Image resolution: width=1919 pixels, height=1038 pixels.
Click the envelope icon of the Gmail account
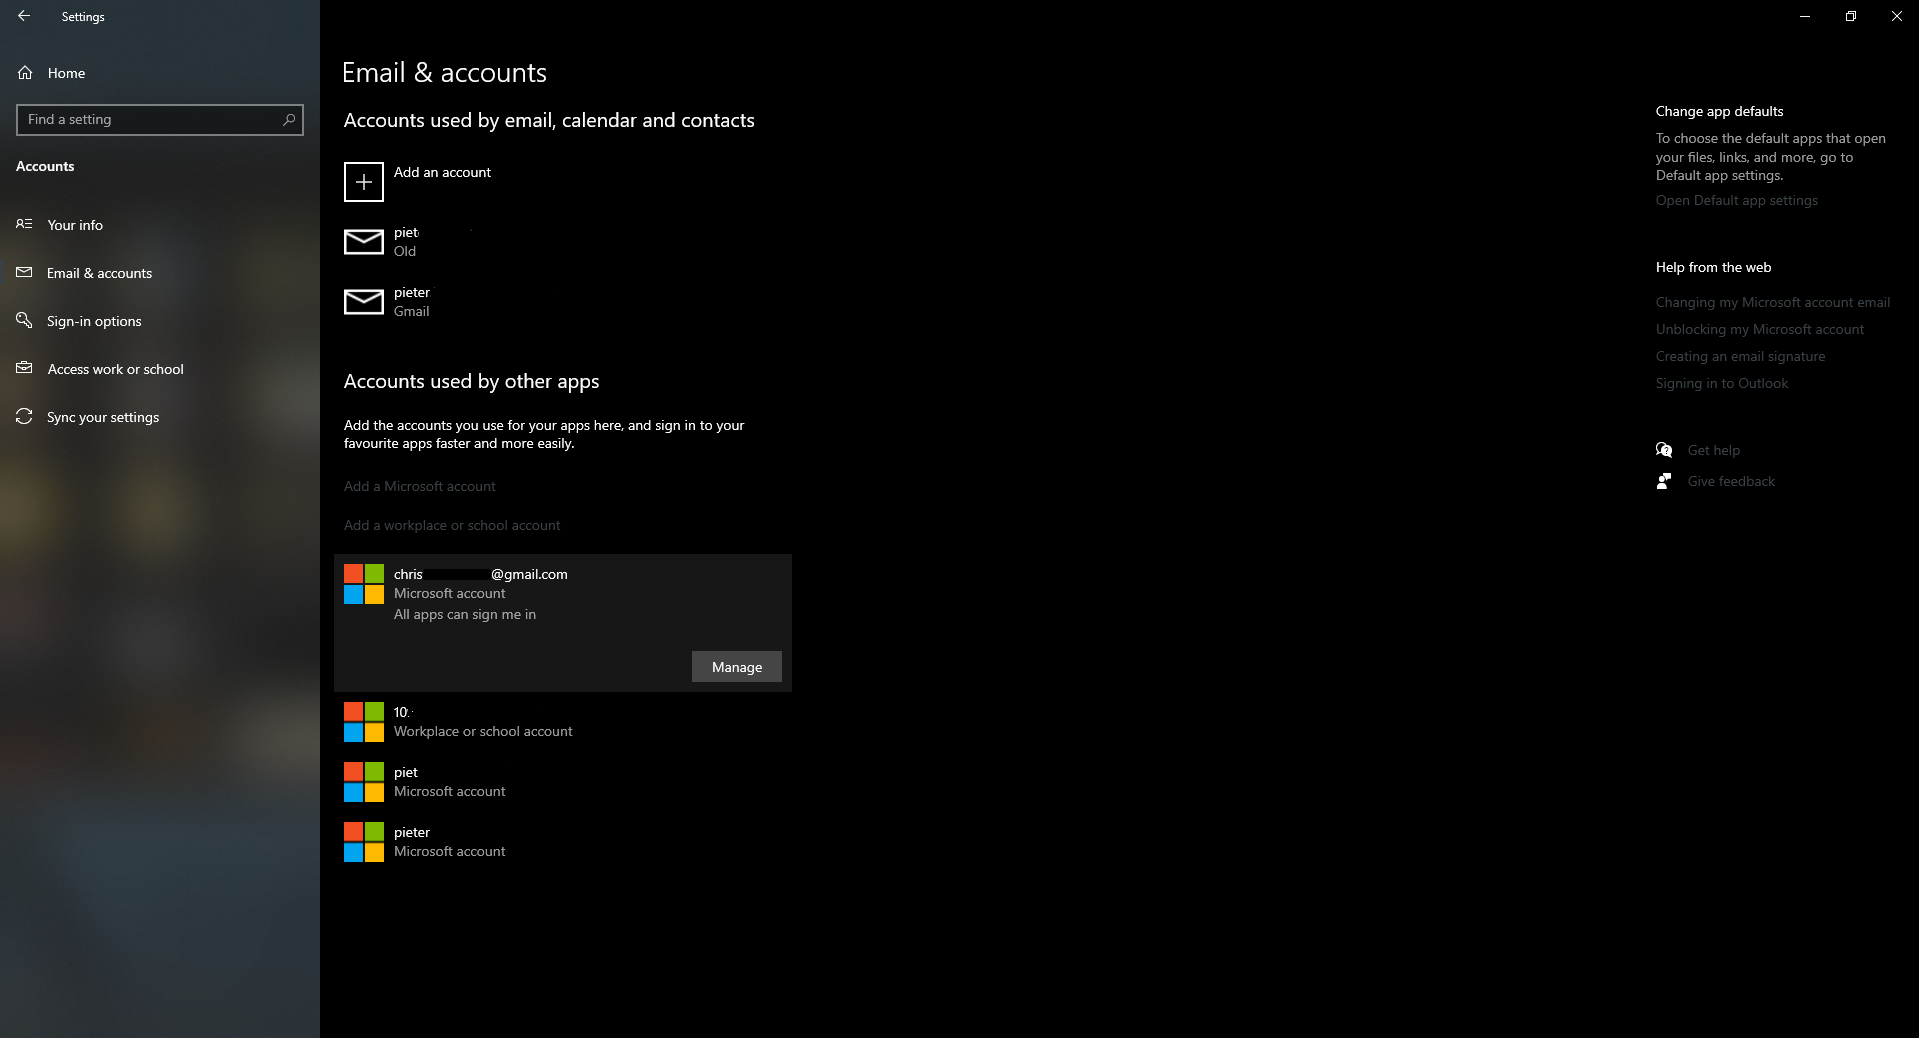(364, 302)
